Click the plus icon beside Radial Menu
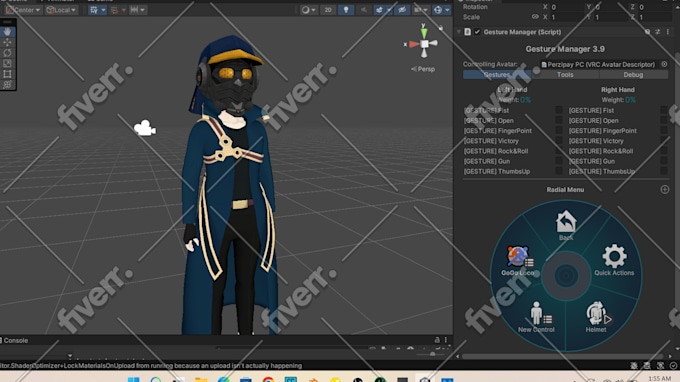The image size is (680, 382). pos(664,189)
